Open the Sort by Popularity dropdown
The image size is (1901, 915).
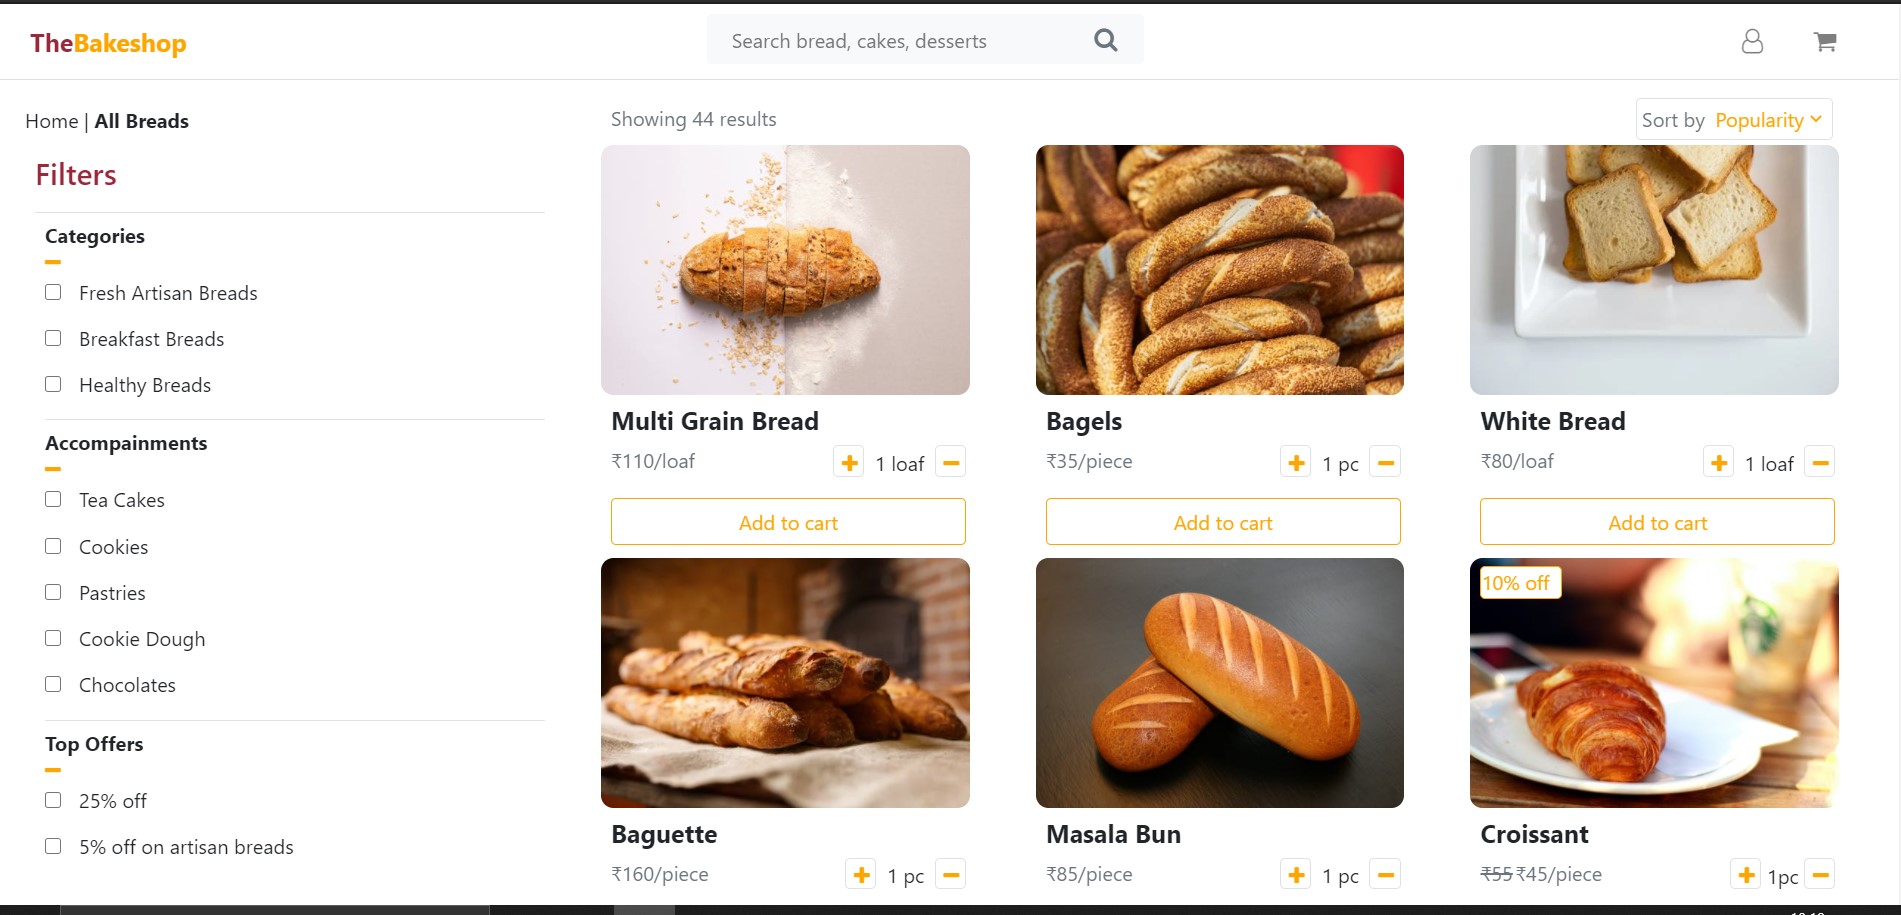click(1767, 119)
